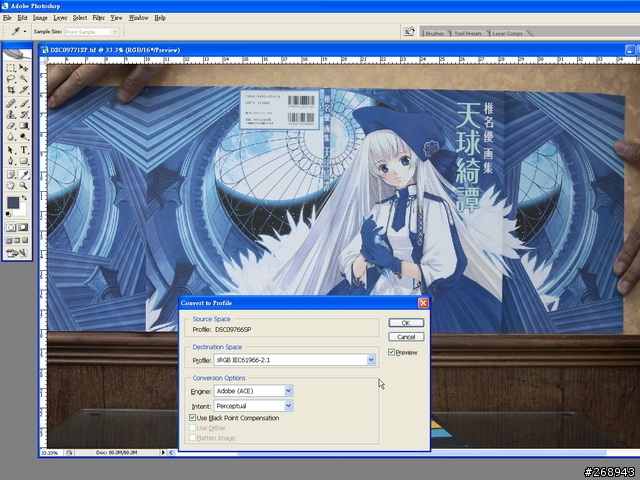The width and height of the screenshot is (640, 480).
Task: Select the Slice tool
Action: point(23,89)
